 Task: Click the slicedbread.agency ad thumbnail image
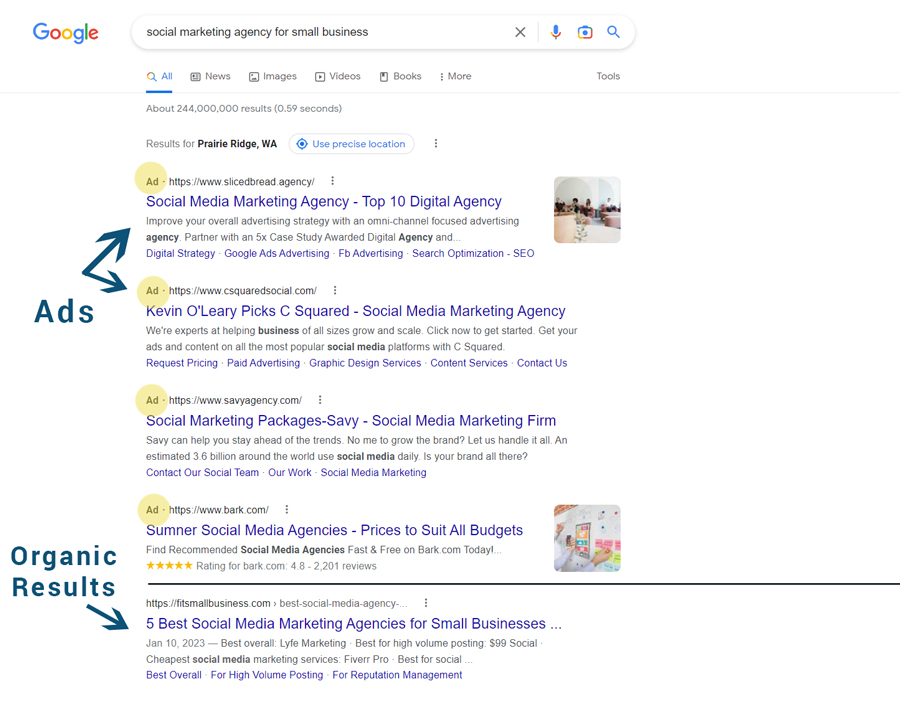(587, 210)
